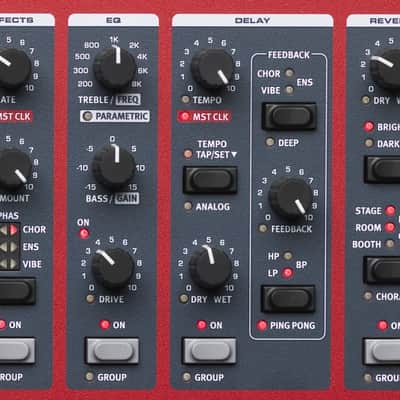This screenshot has height=400, width=400.
Task: Click the VIBE arrow indicators in Effects
Action: (x=8, y=264)
